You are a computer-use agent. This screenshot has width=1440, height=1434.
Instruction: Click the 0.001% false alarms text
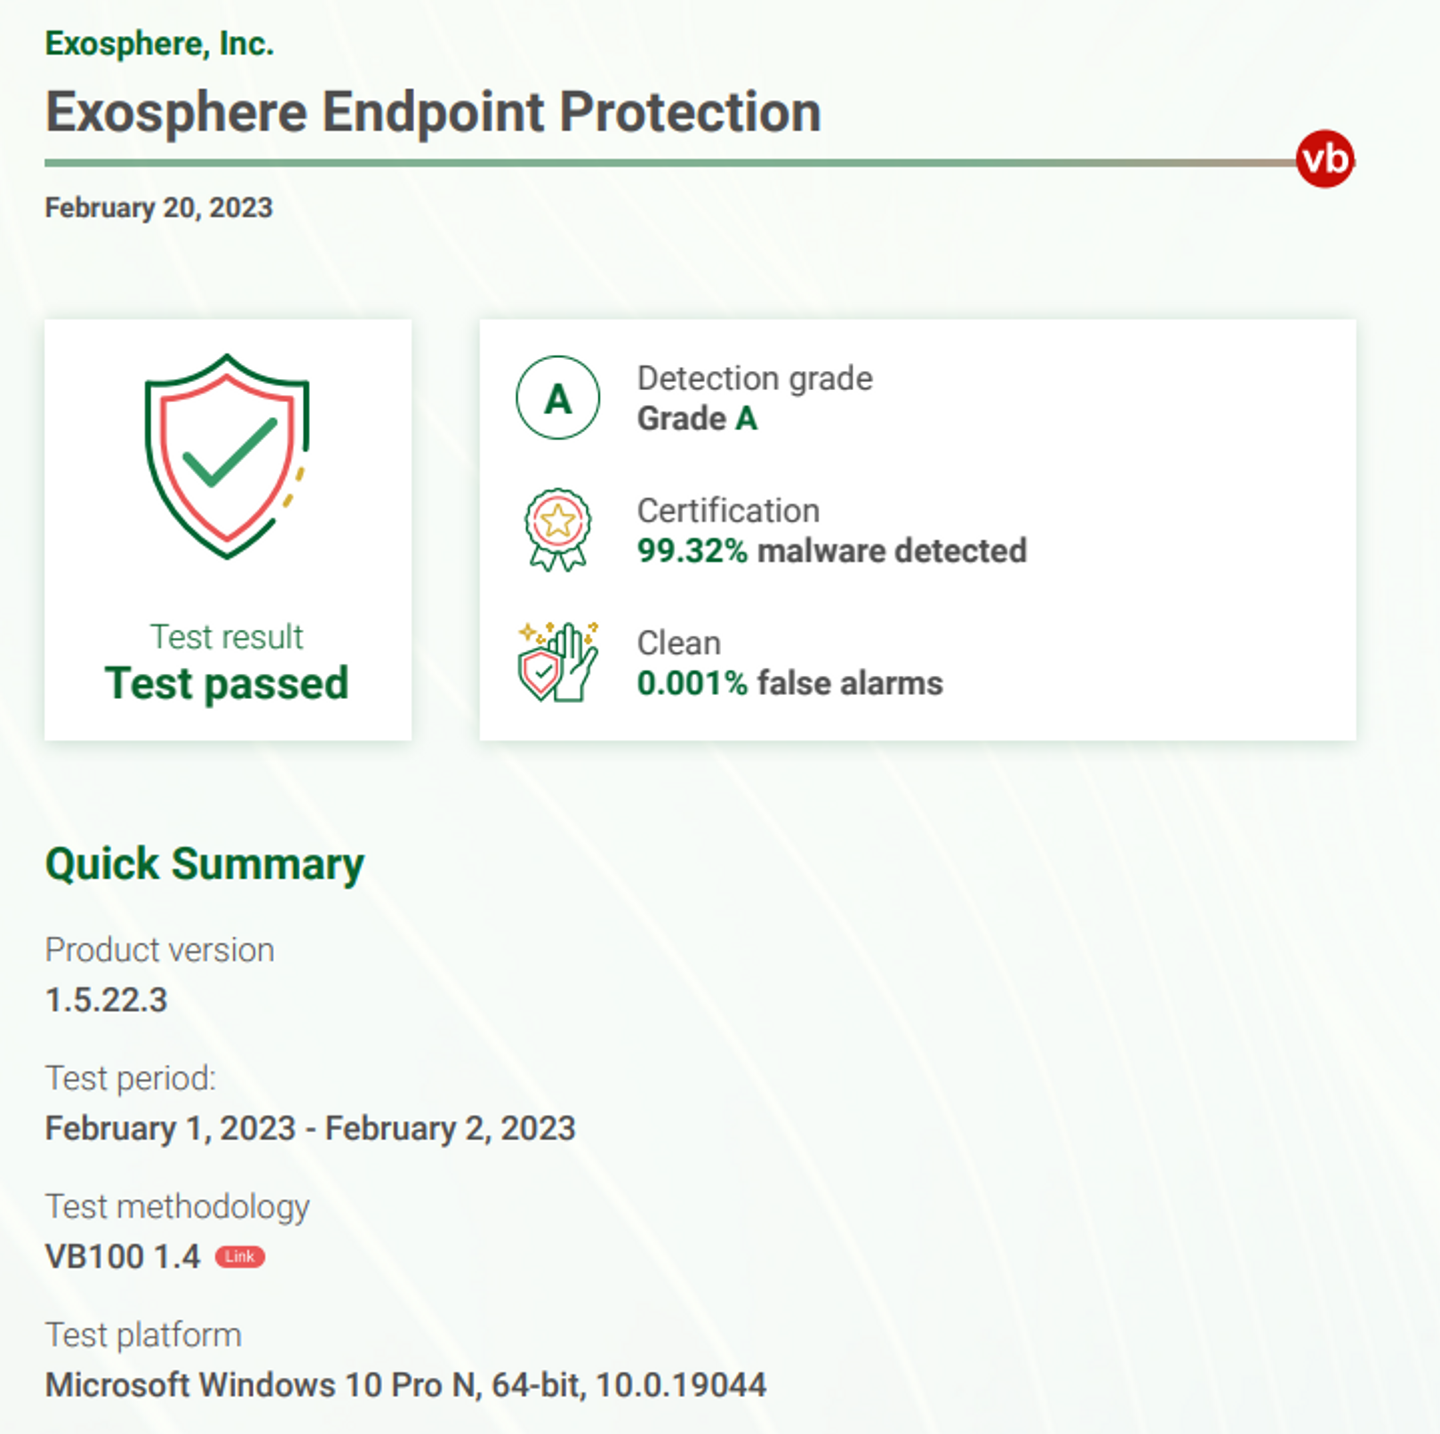click(x=790, y=683)
